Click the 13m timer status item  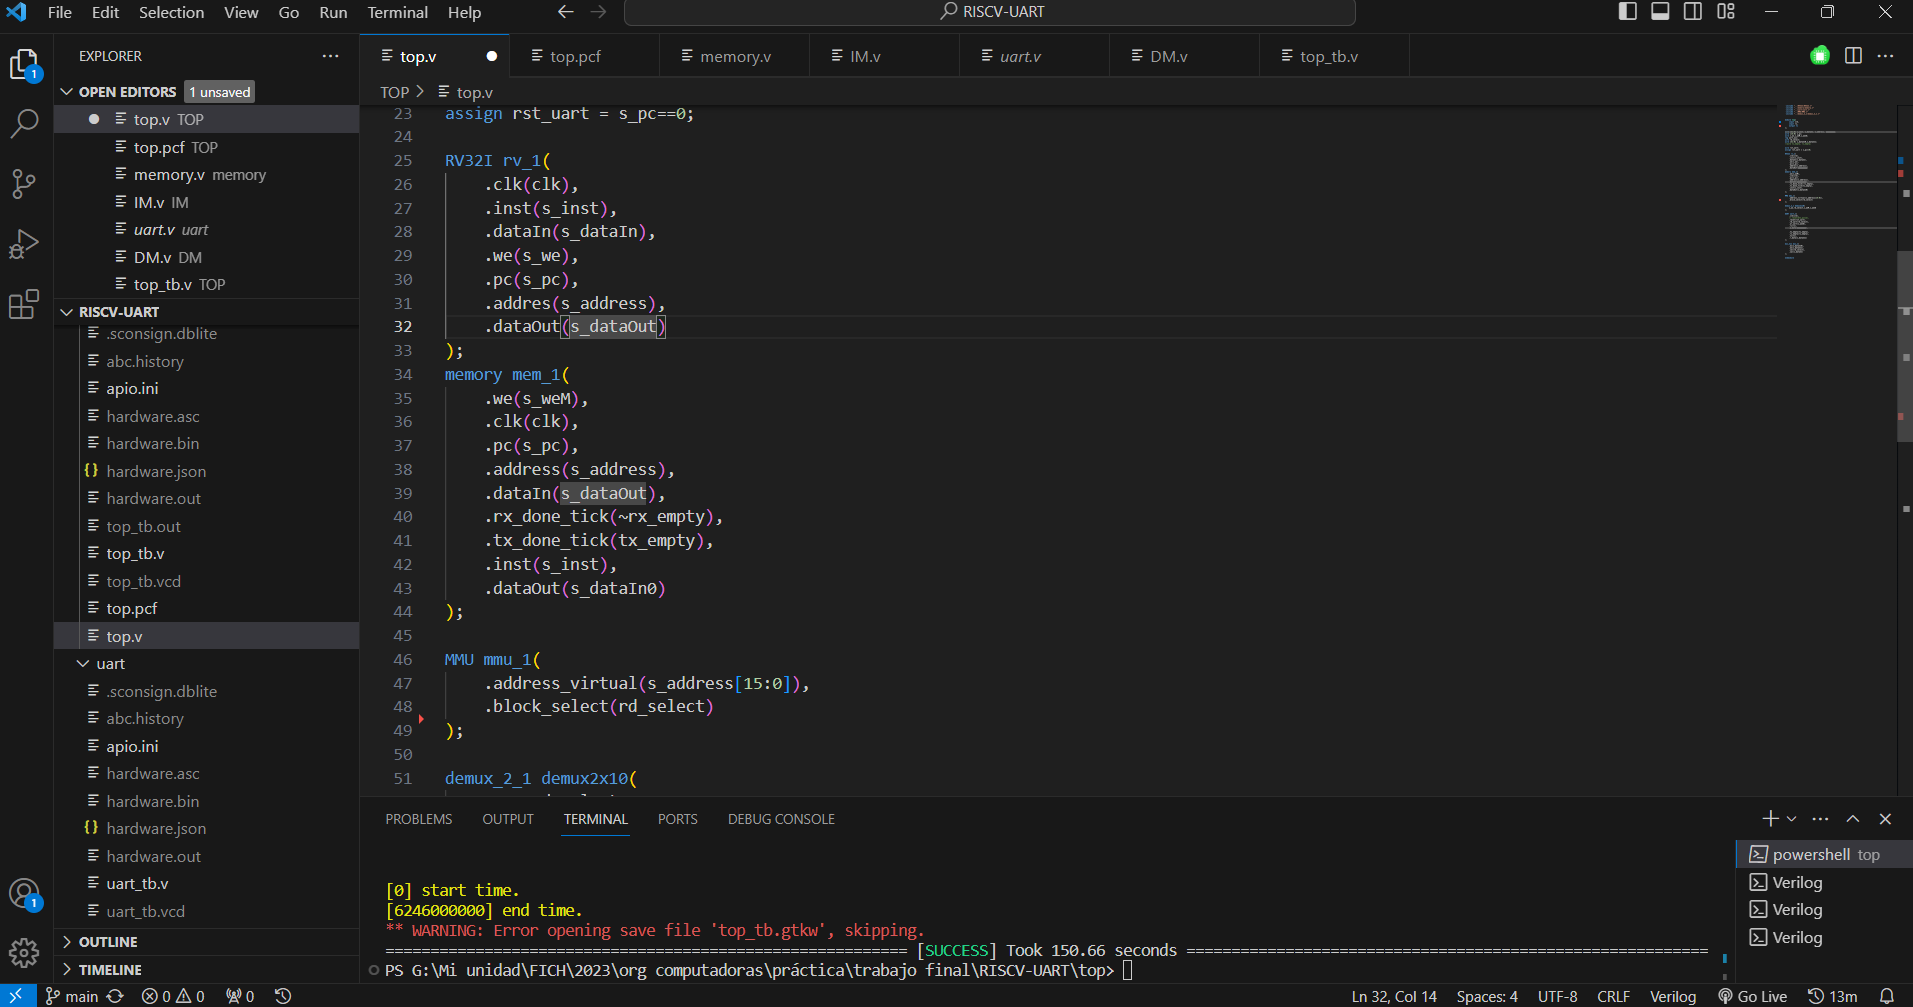coord(1832,996)
